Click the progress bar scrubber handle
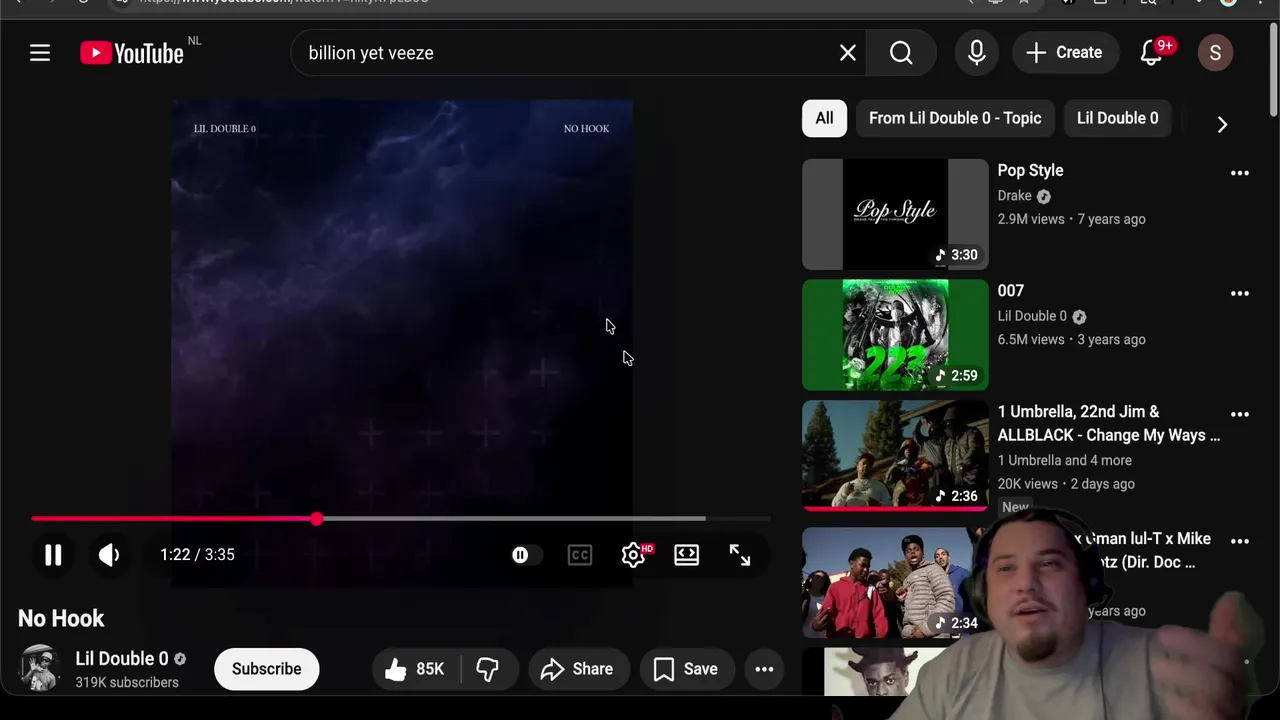This screenshot has height=720, width=1280. coord(317,519)
